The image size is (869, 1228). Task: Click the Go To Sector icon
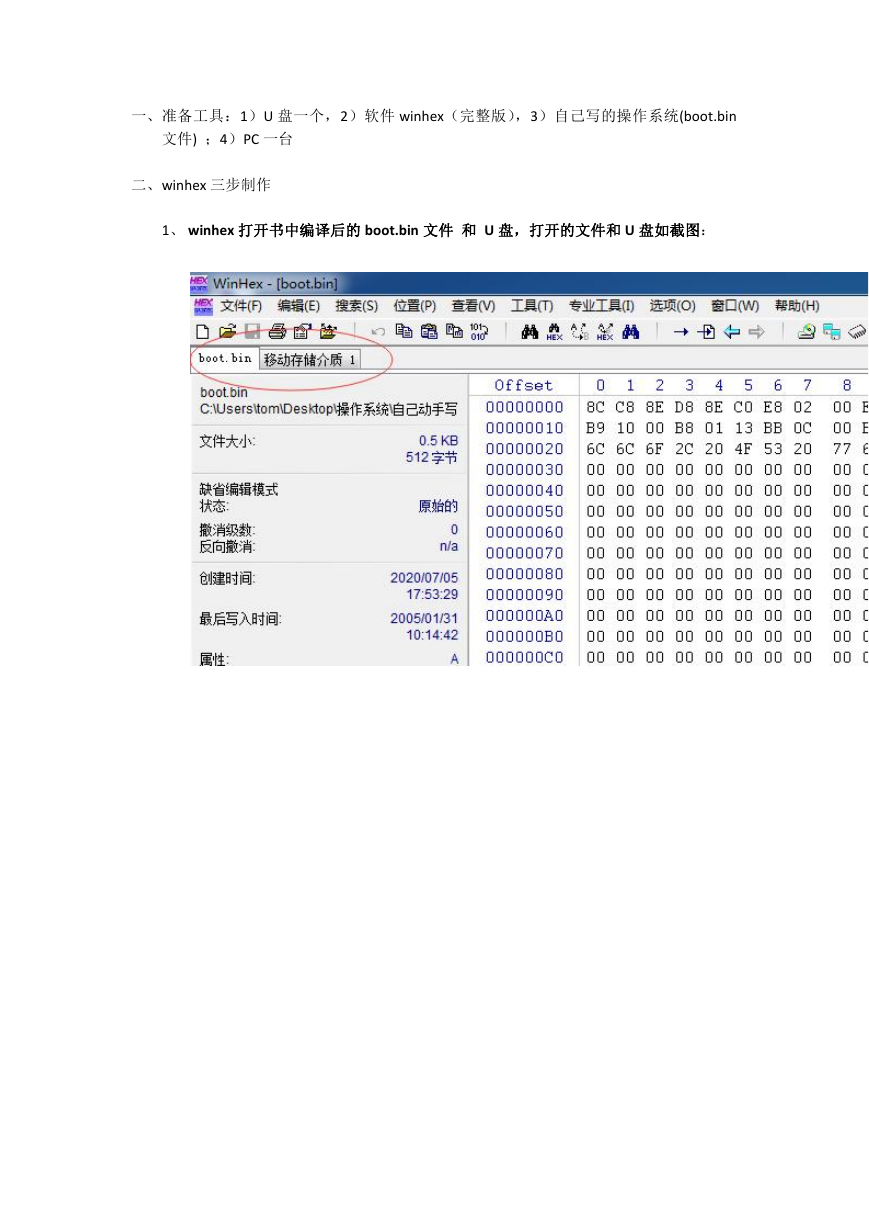(707, 332)
